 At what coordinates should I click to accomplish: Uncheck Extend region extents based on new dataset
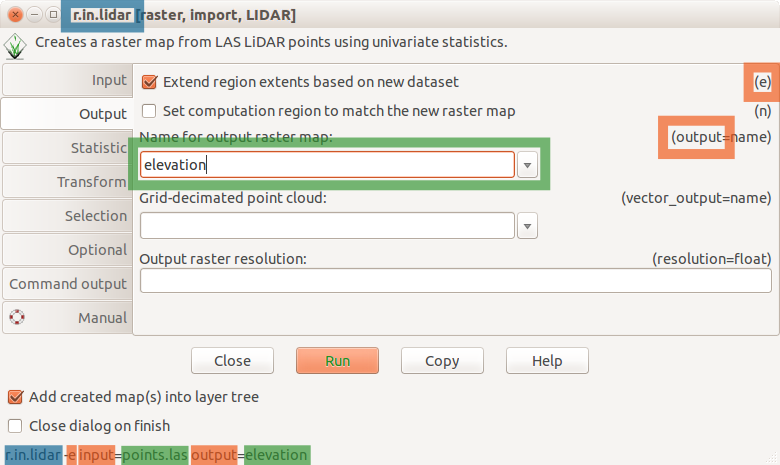coord(149,82)
